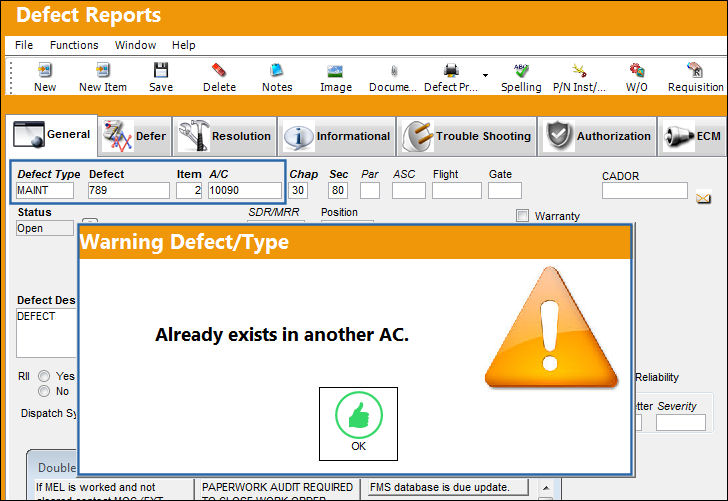Viewport: 728px width, 501px height.
Task: Switch to the Trouble Shooting tab
Action: click(467, 136)
